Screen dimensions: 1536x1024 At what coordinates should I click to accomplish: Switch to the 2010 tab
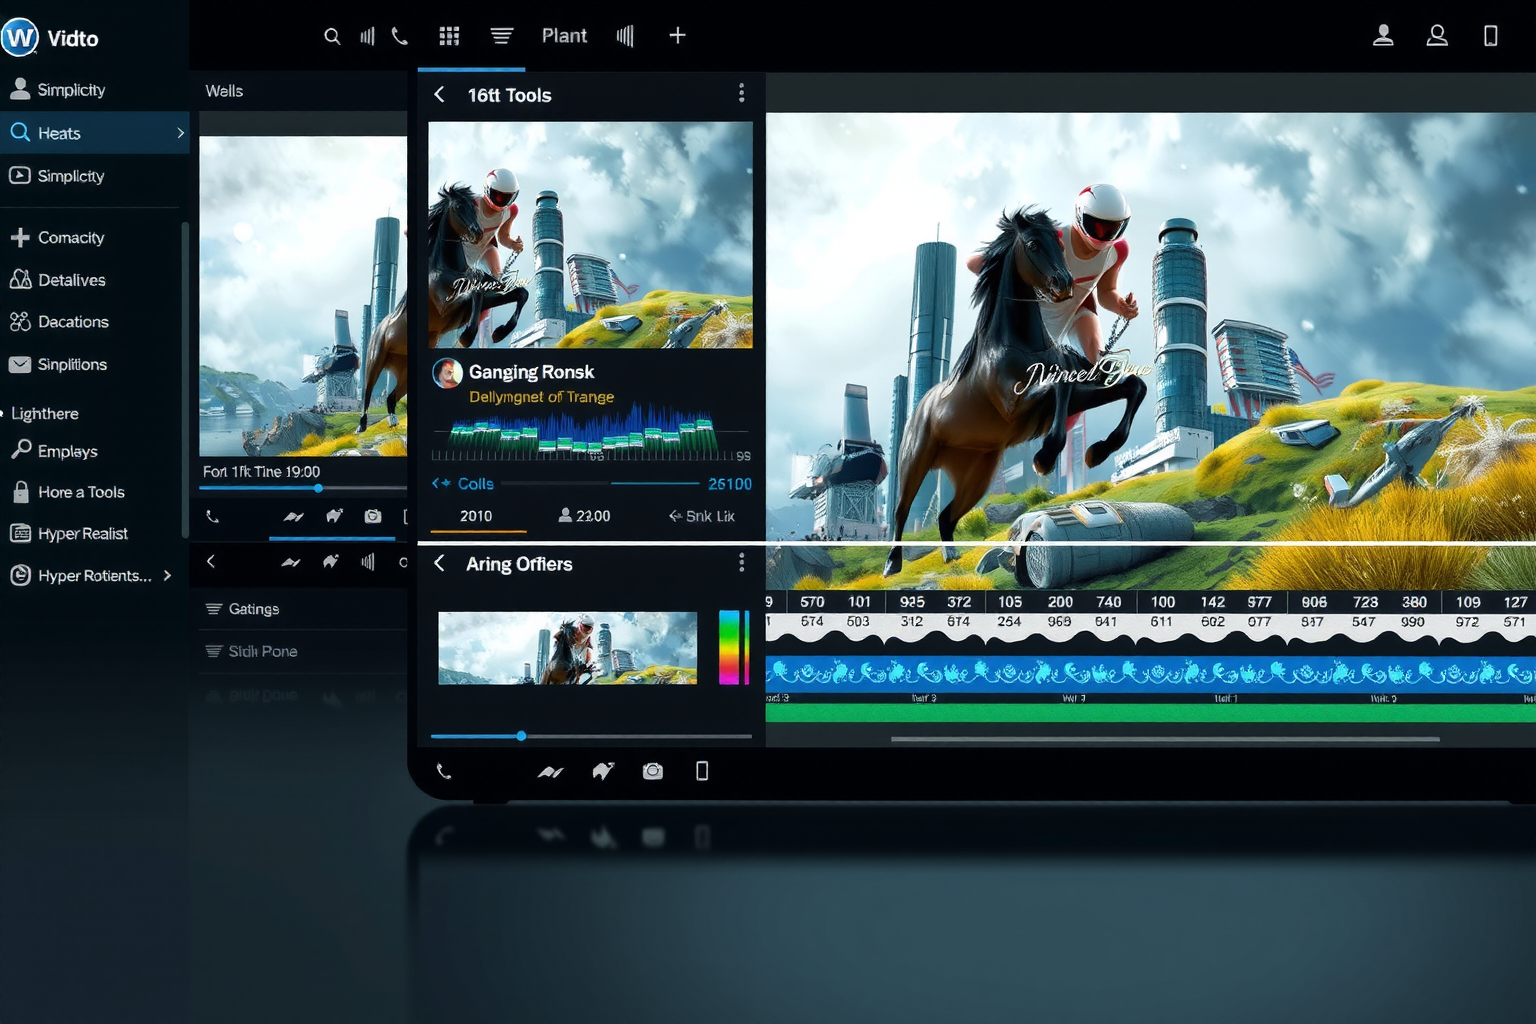coord(476,516)
